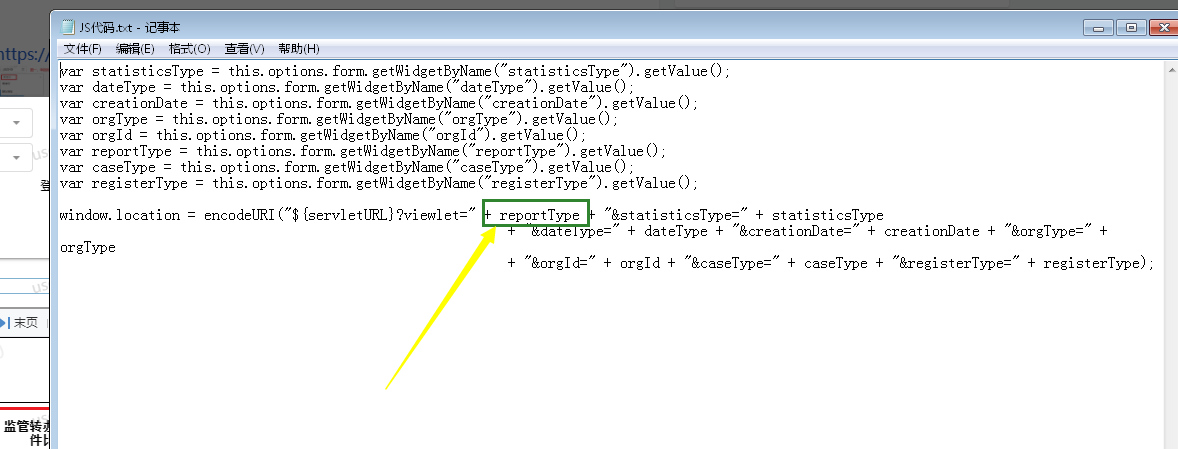Click the line starting with "var orgType"
1178x449 pixels.
[x=339, y=119]
